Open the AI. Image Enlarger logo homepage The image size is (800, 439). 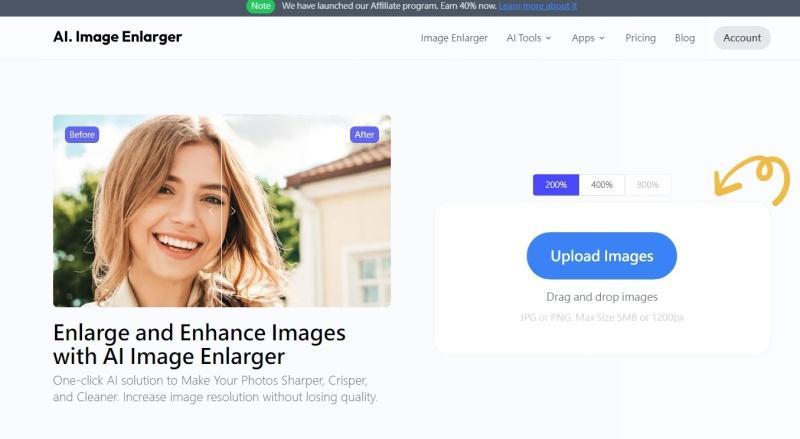pyautogui.click(x=117, y=37)
